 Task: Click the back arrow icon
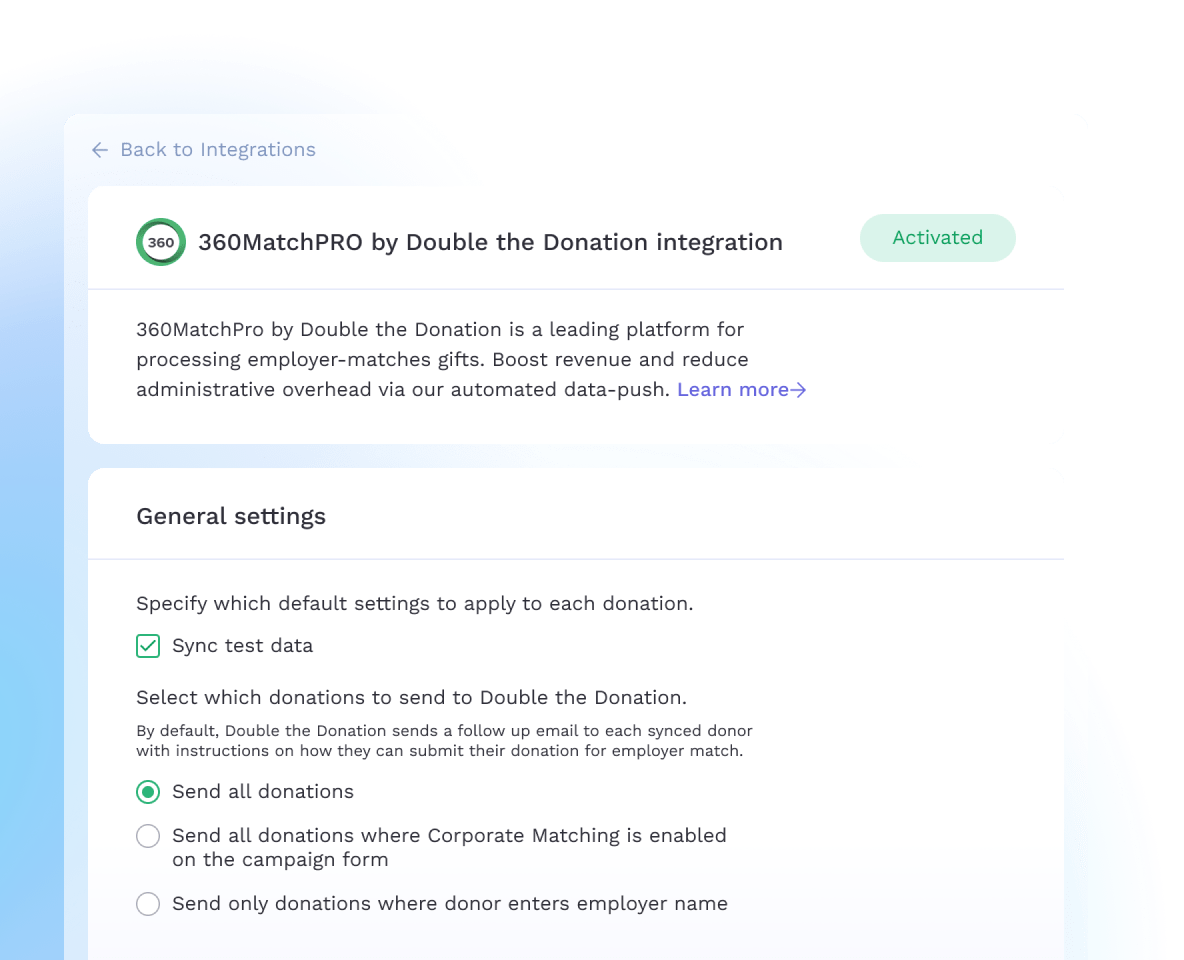coord(100,150)
